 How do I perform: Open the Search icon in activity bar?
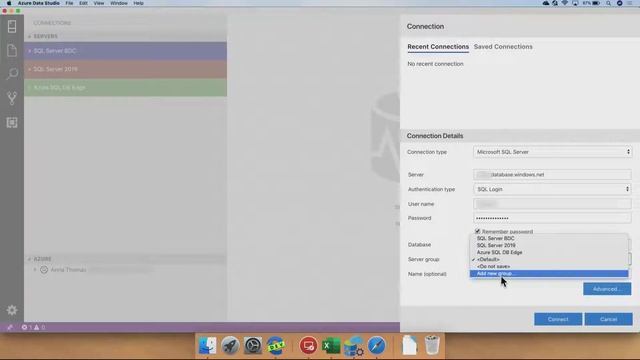(x=12, y=74)
